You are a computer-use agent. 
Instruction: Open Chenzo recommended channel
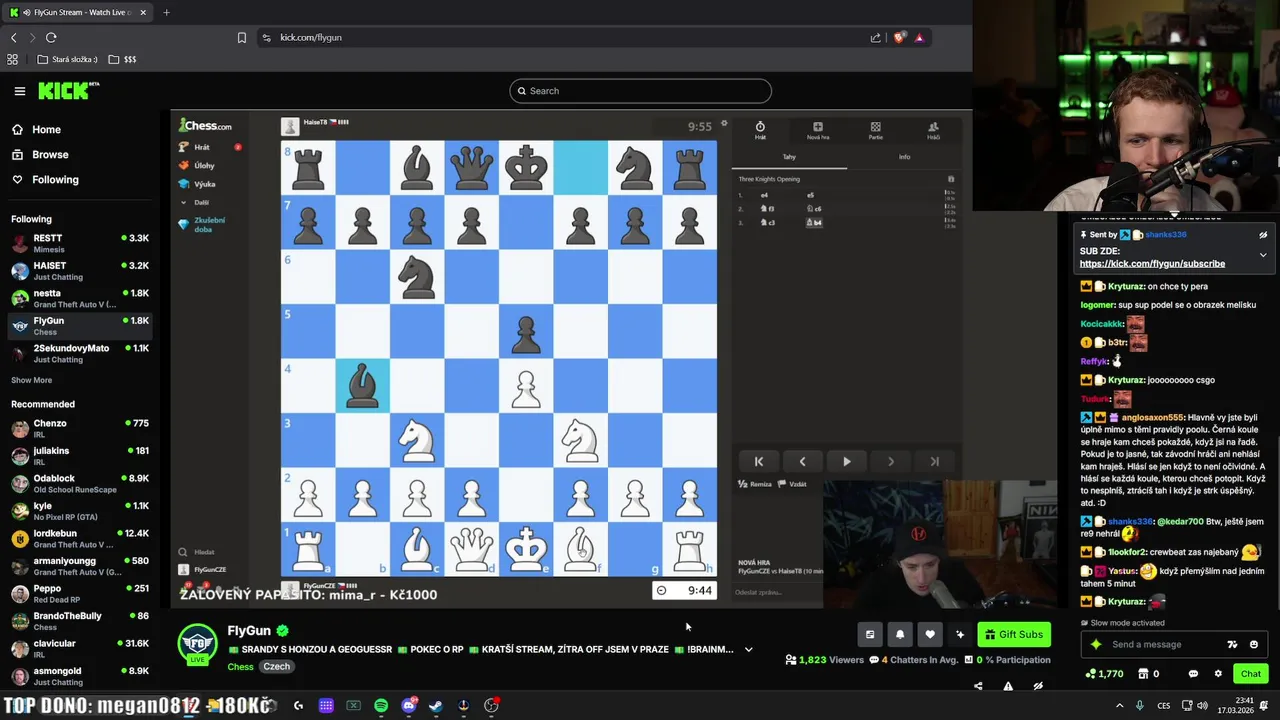(x=80, y=428)
